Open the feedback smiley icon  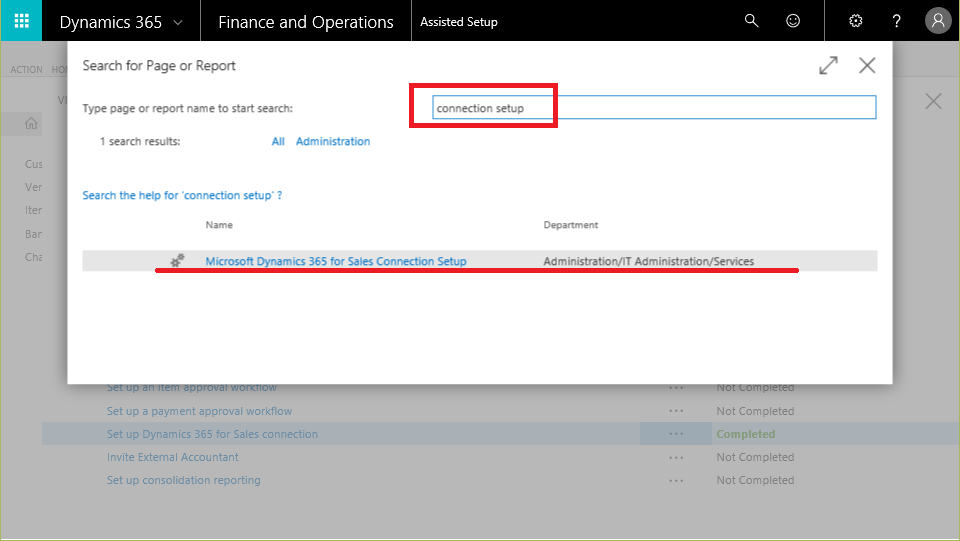click(793, 21)
